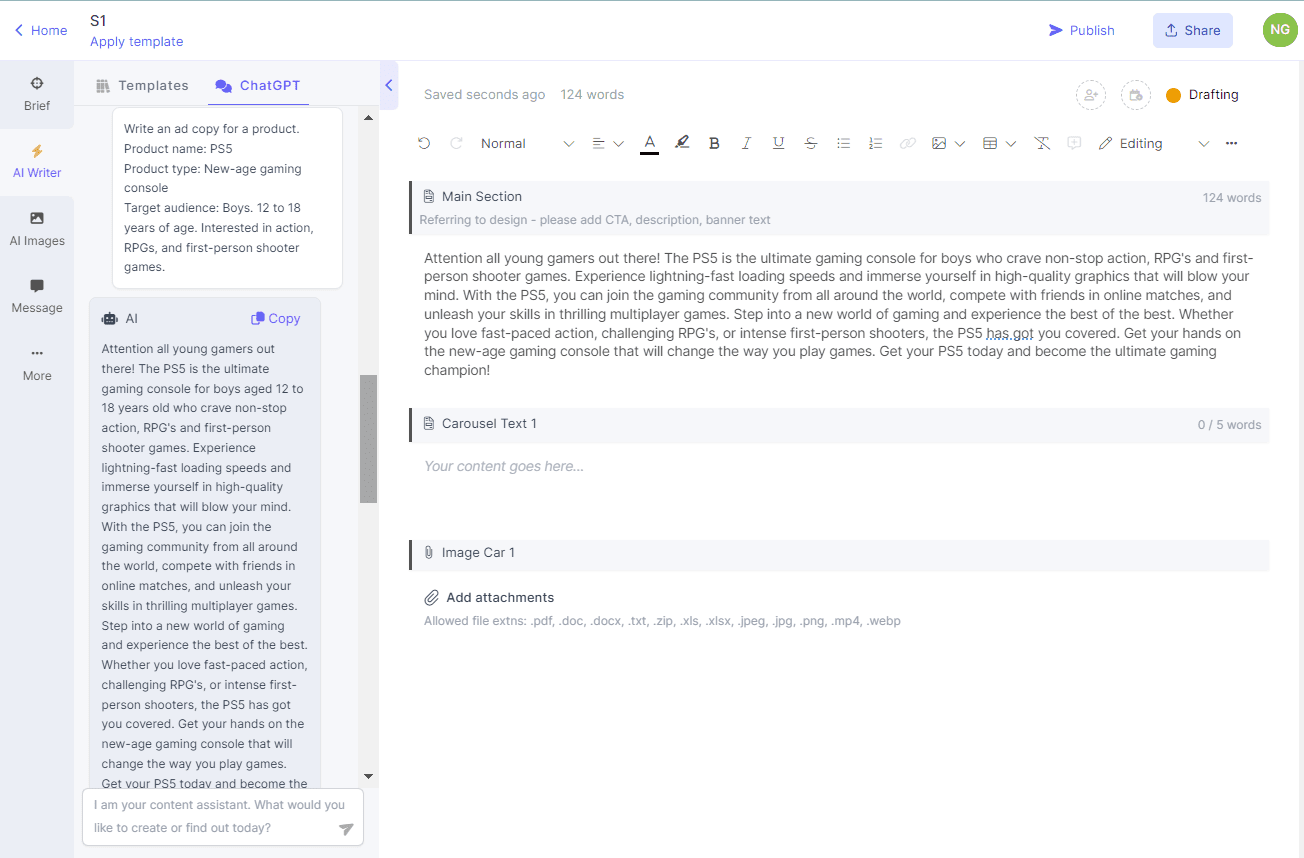The width and height of the screenshot is (1304, 858).
Task: Click the '0 / 5 words' counter
Action: click(x=1229, y=425)
